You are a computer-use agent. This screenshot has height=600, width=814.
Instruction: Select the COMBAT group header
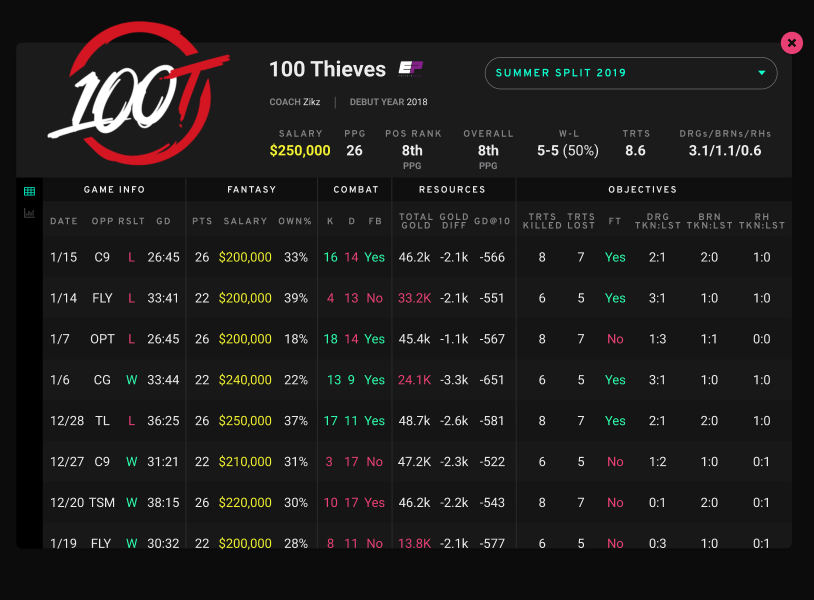[356, 189]
